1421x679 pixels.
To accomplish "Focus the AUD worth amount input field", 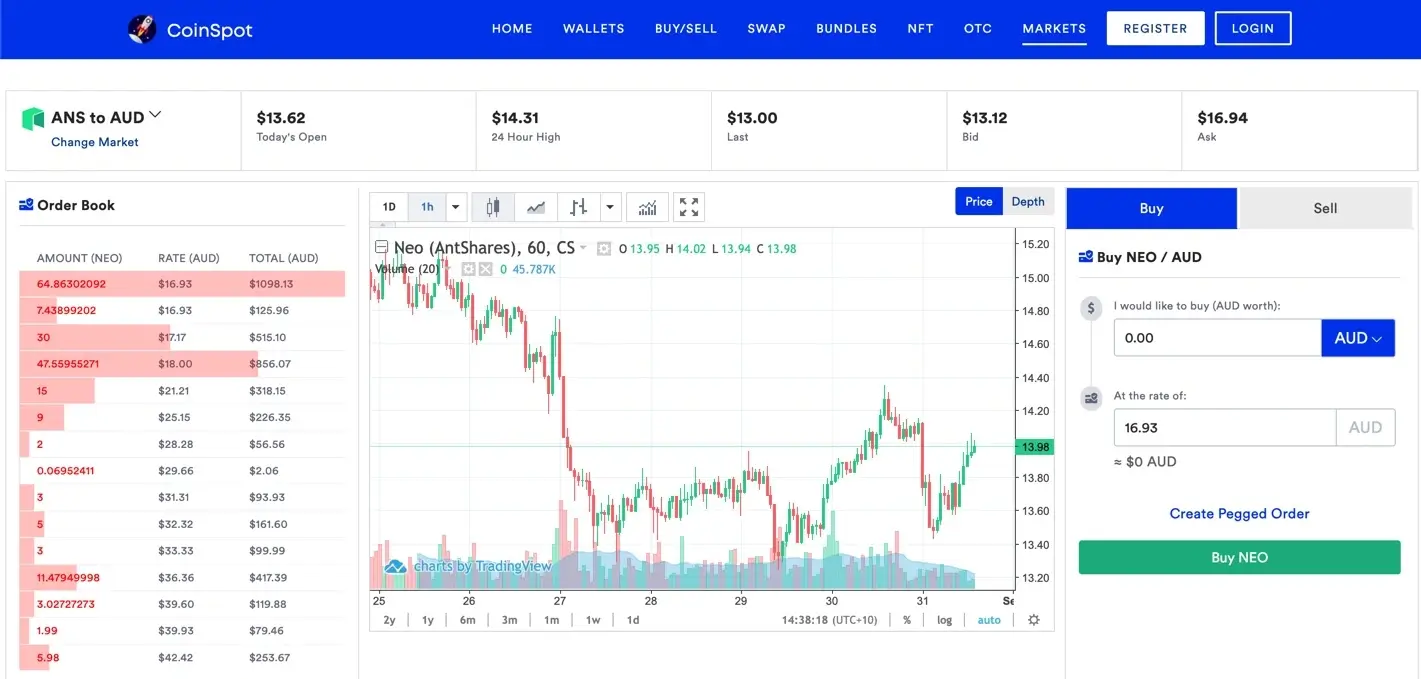I will coord(1217,338).
